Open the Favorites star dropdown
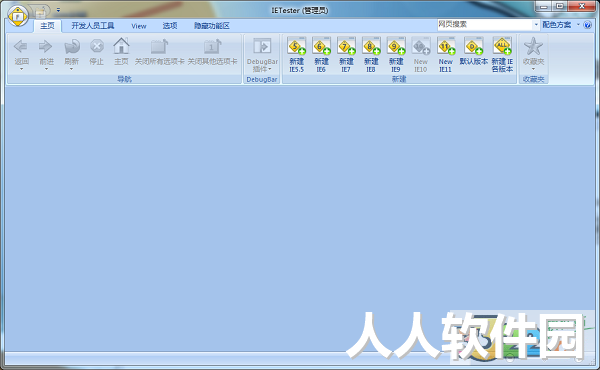 [x=533, y=55]
